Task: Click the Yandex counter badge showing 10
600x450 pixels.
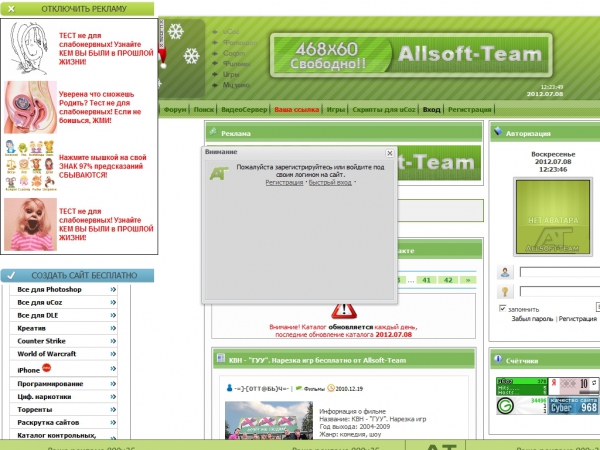Action: [x=573, y=386]
